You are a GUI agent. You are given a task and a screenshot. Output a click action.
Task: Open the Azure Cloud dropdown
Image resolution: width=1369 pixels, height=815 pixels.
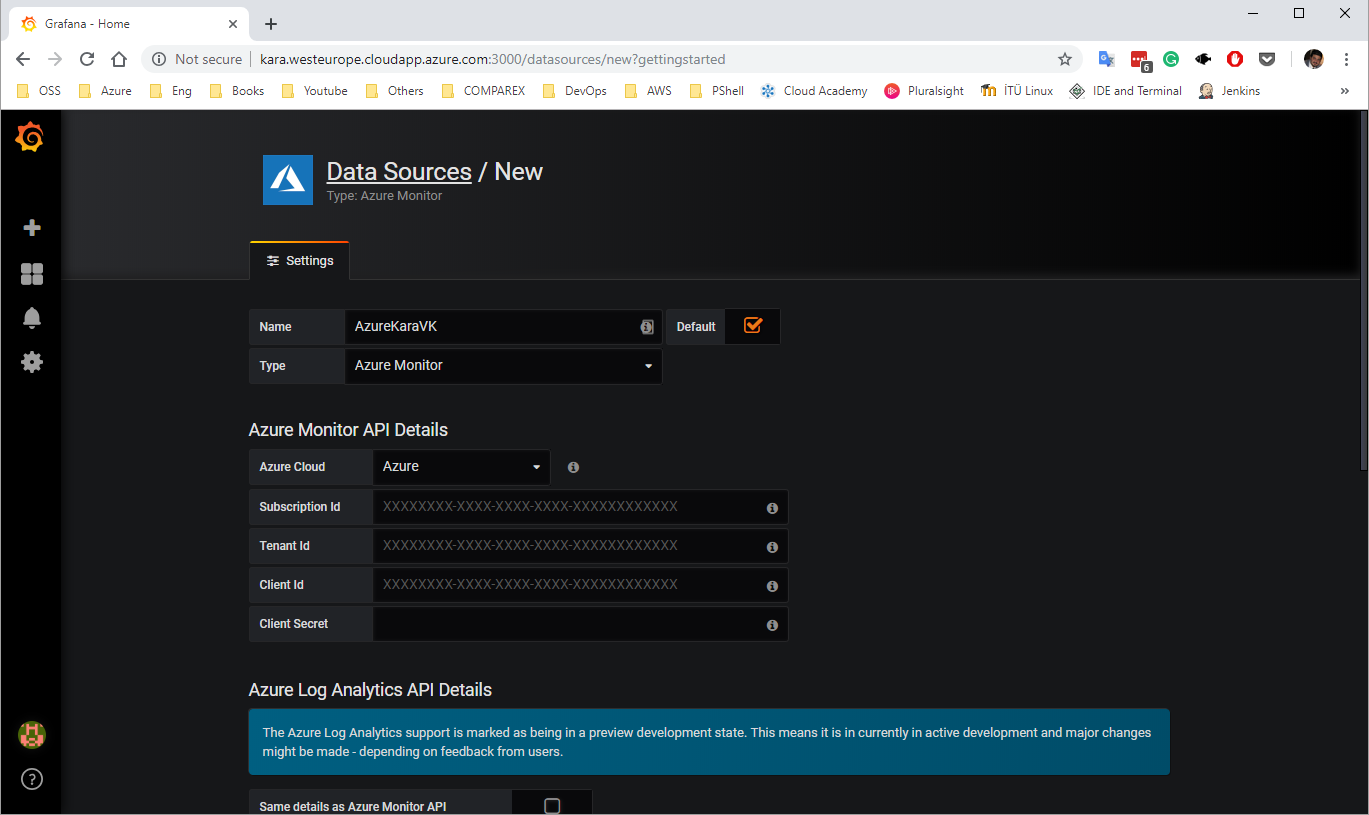coord(461,467)
